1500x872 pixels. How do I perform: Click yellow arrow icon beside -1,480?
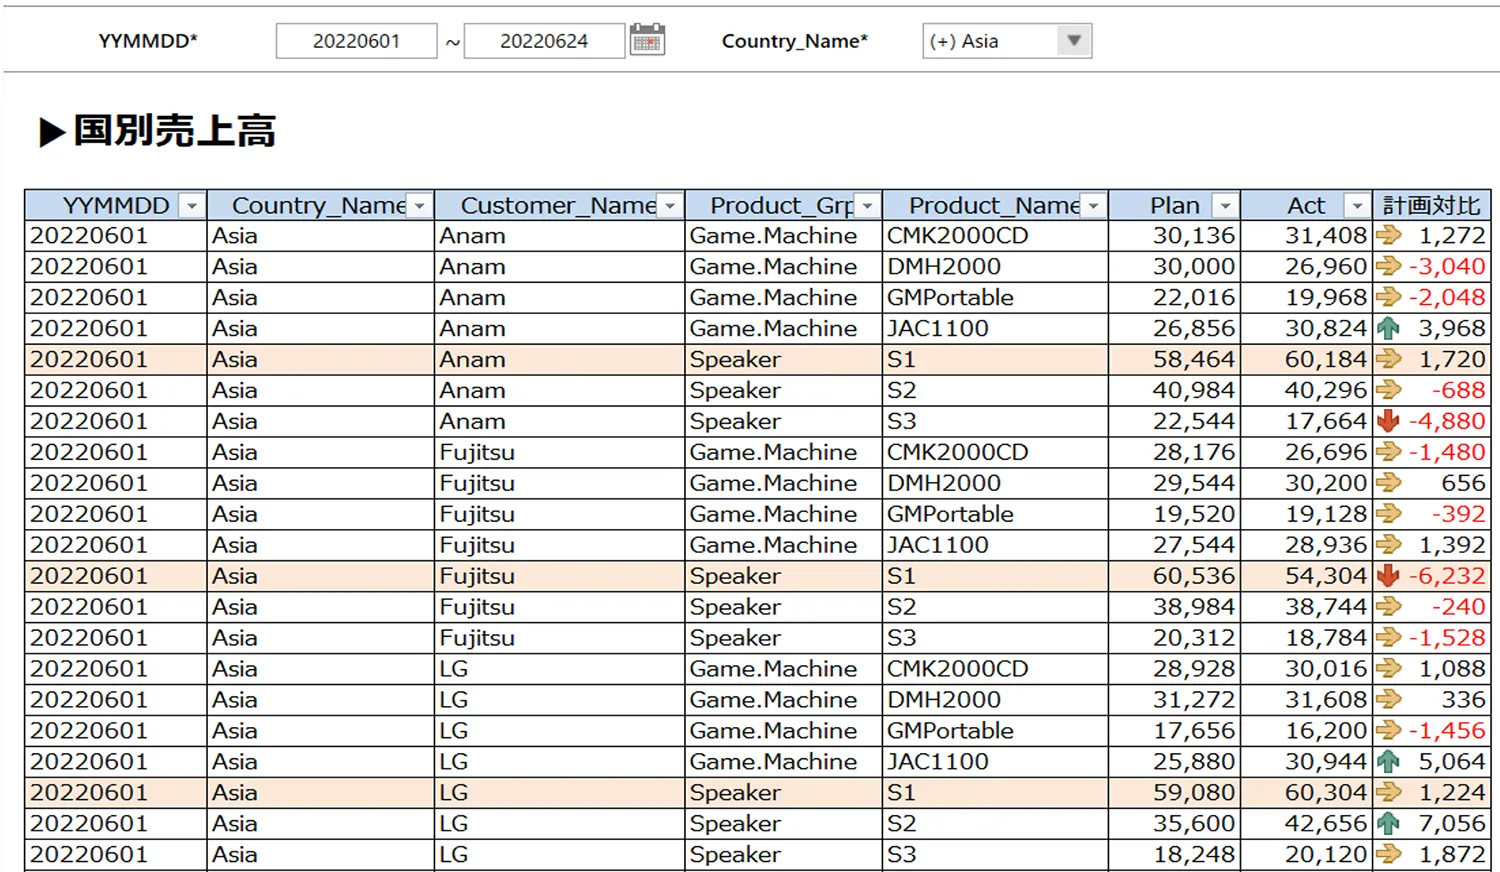pyautogui.click(x=1388, y=452)
